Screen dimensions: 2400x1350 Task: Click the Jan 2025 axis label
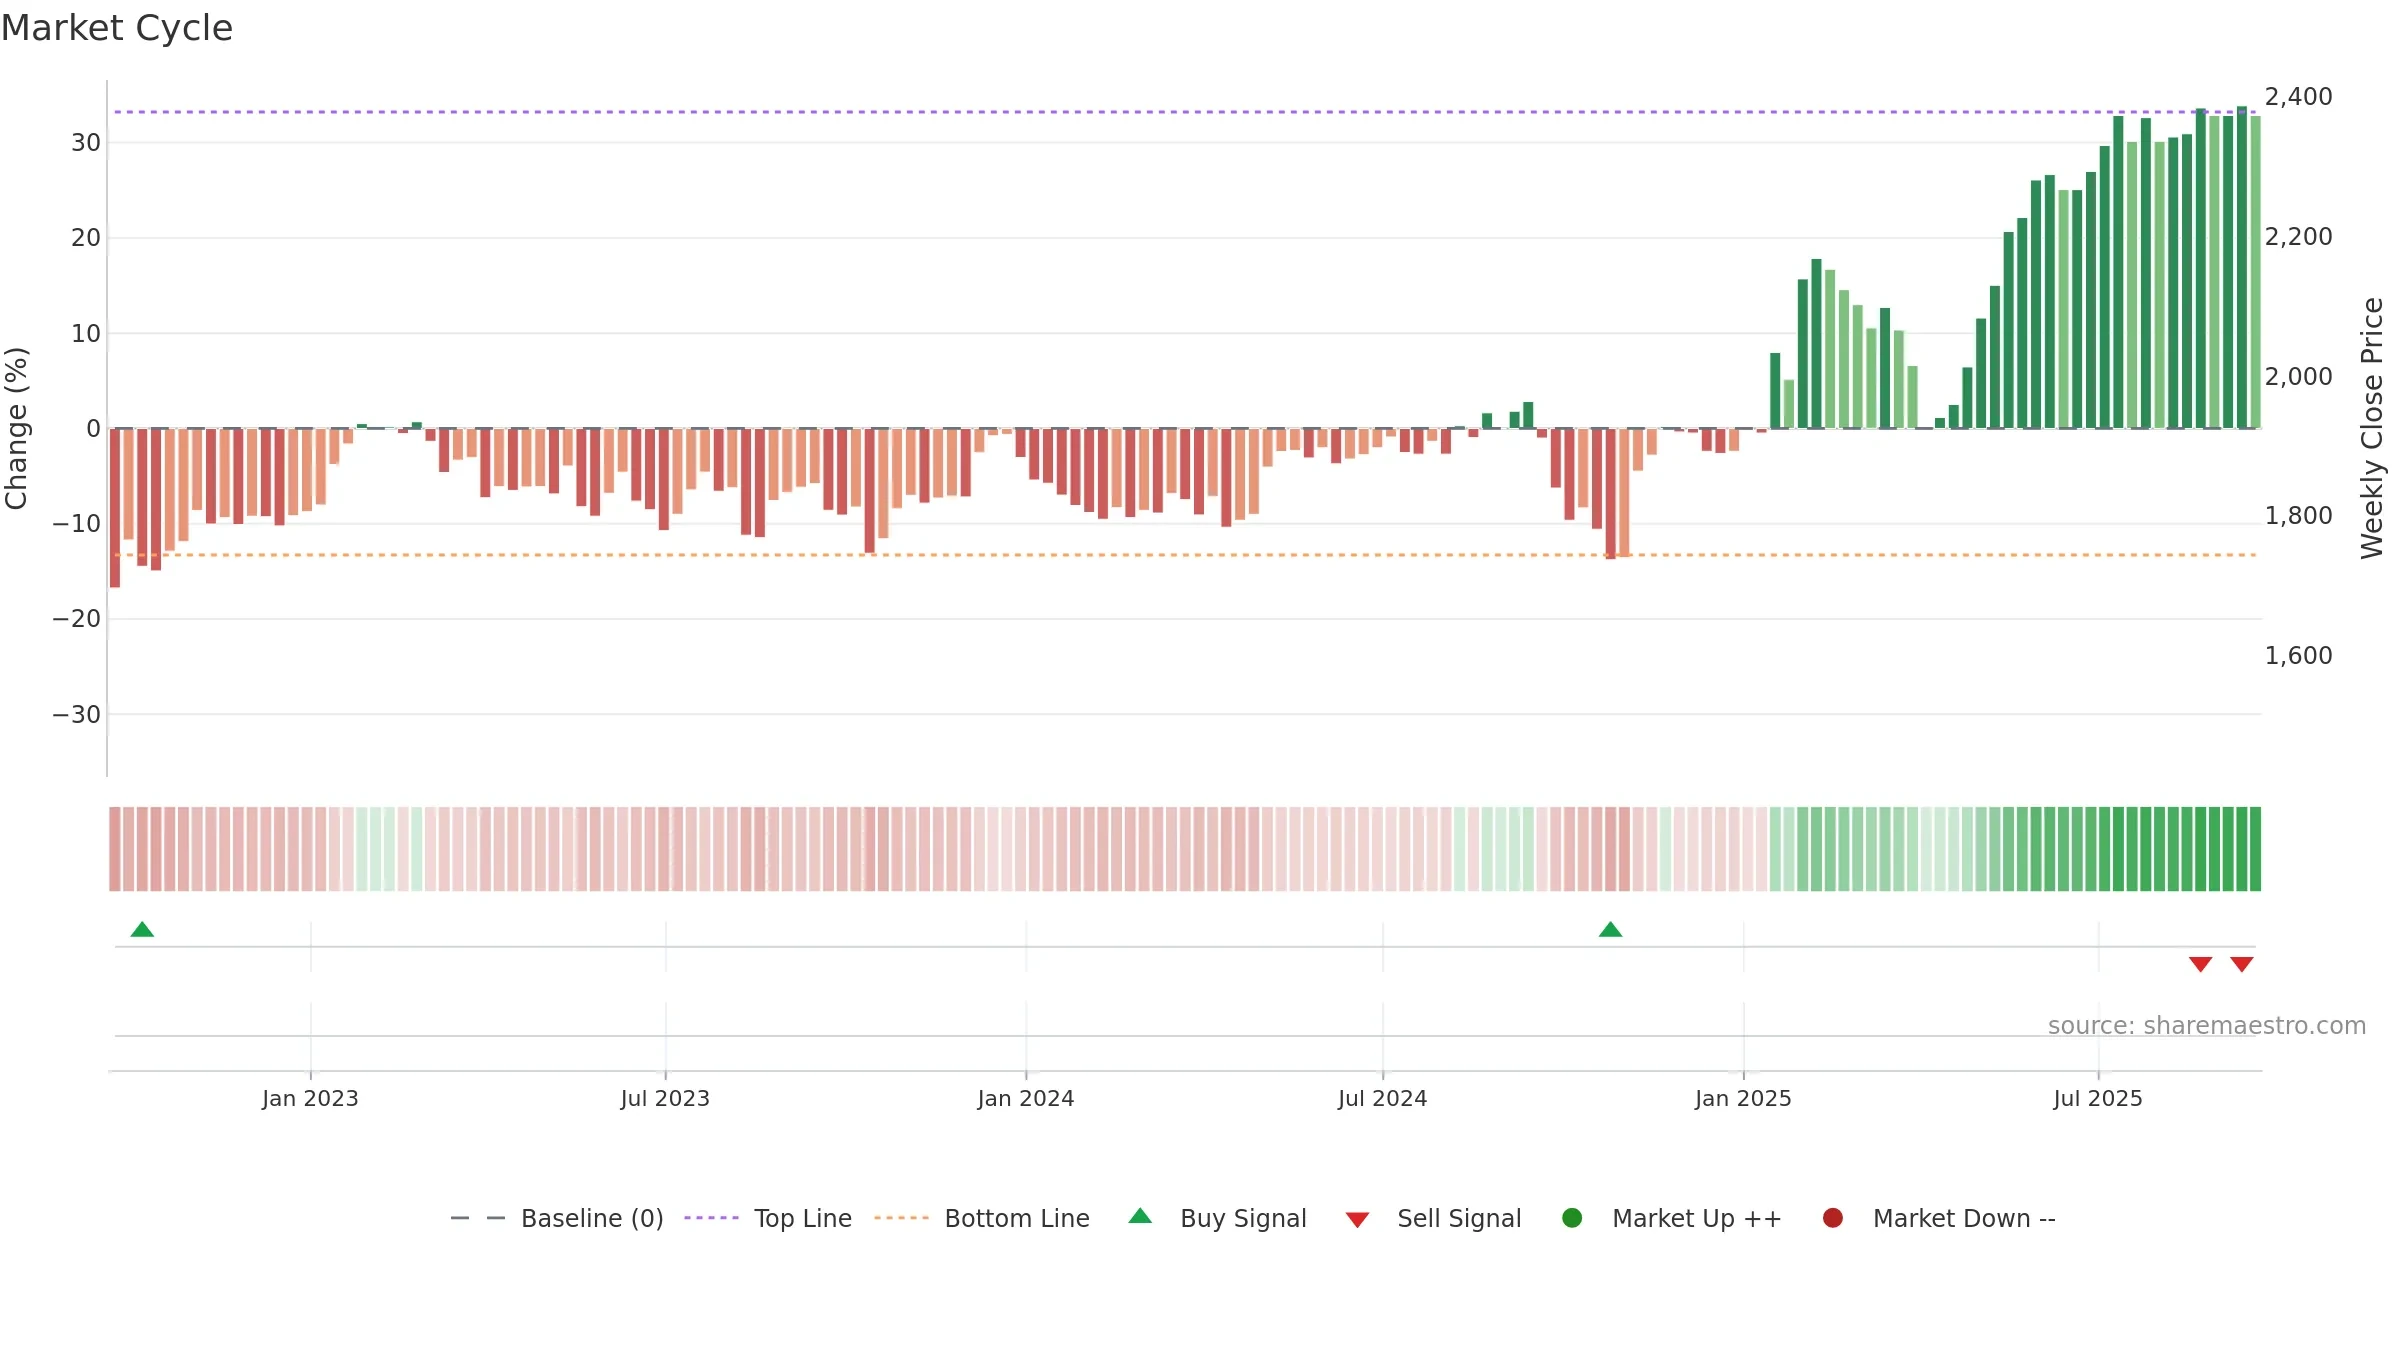click(1743, 1098)
